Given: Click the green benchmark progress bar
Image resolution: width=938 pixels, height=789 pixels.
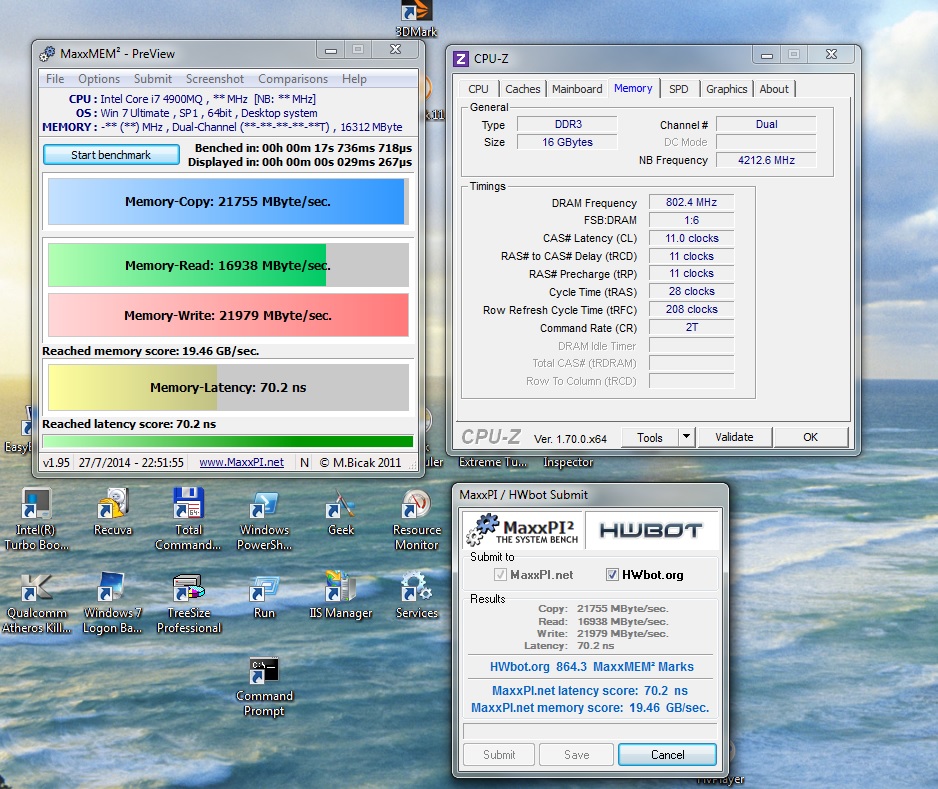Looking at the screenshot, I should [x=228, y=441].
